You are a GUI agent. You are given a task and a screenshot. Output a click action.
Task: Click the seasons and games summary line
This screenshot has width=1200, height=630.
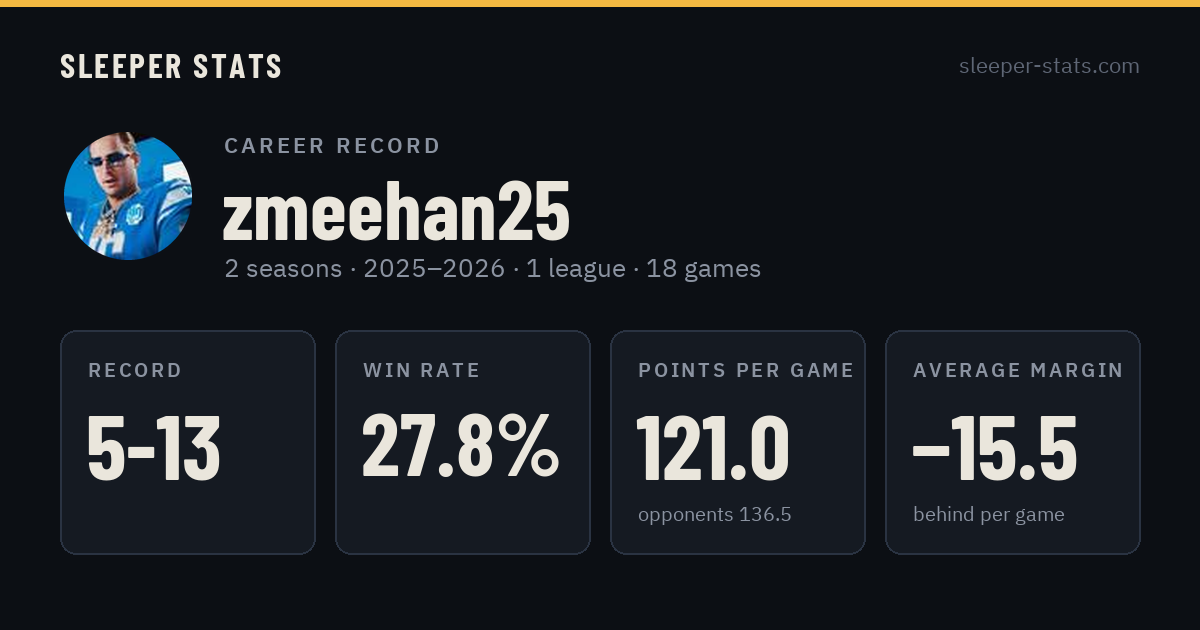pos(492,269)
